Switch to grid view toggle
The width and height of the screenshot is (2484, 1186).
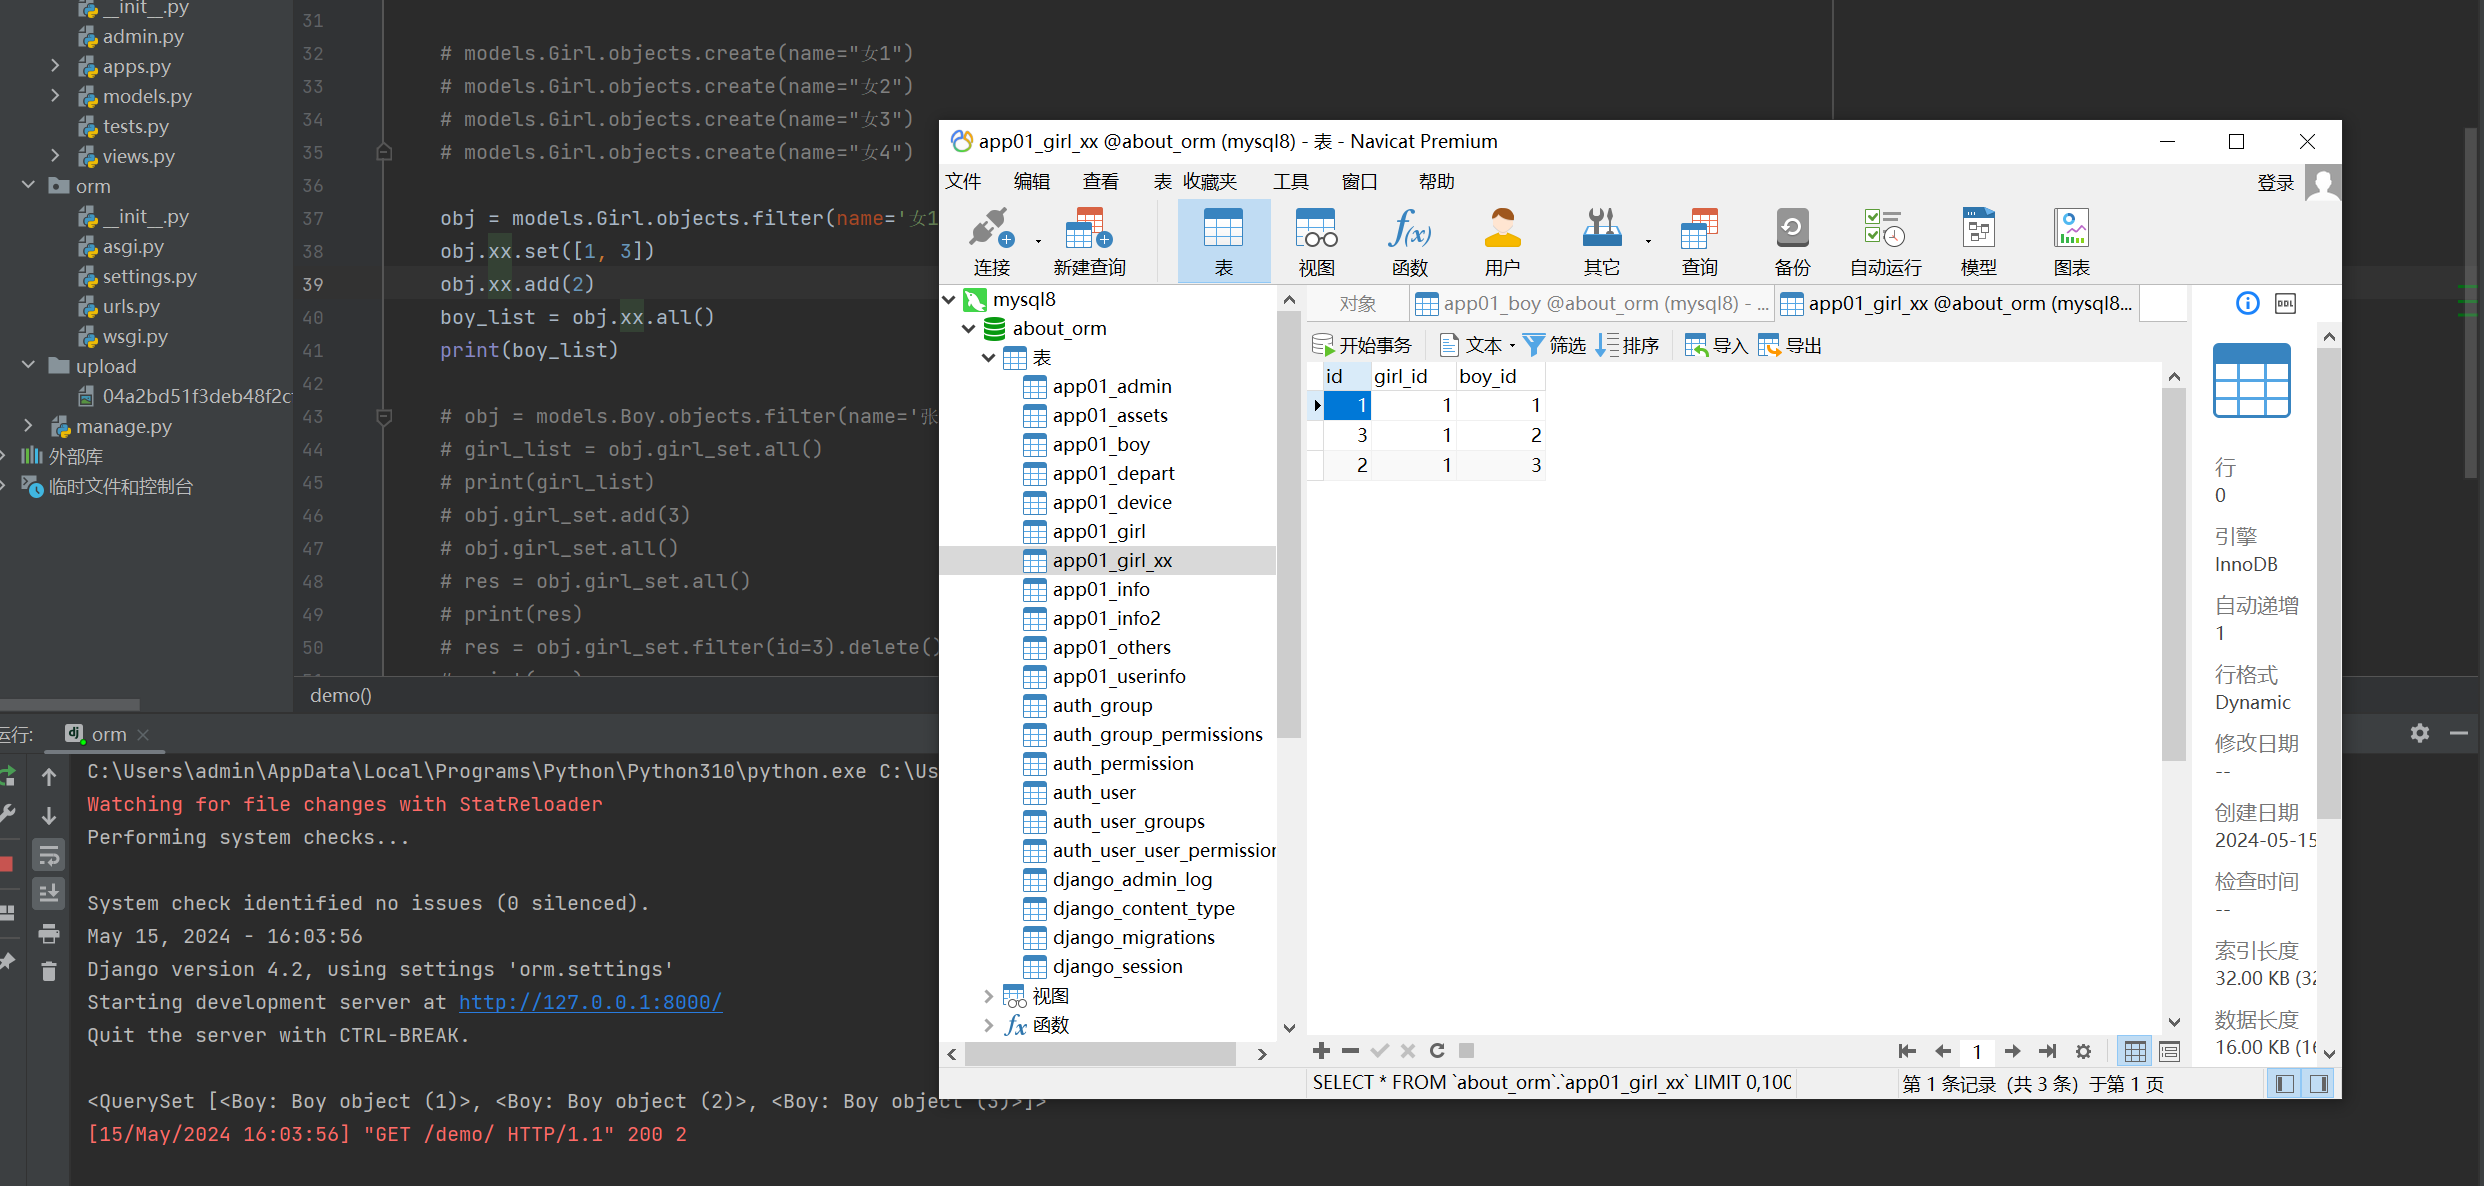pos(2135,1051)
